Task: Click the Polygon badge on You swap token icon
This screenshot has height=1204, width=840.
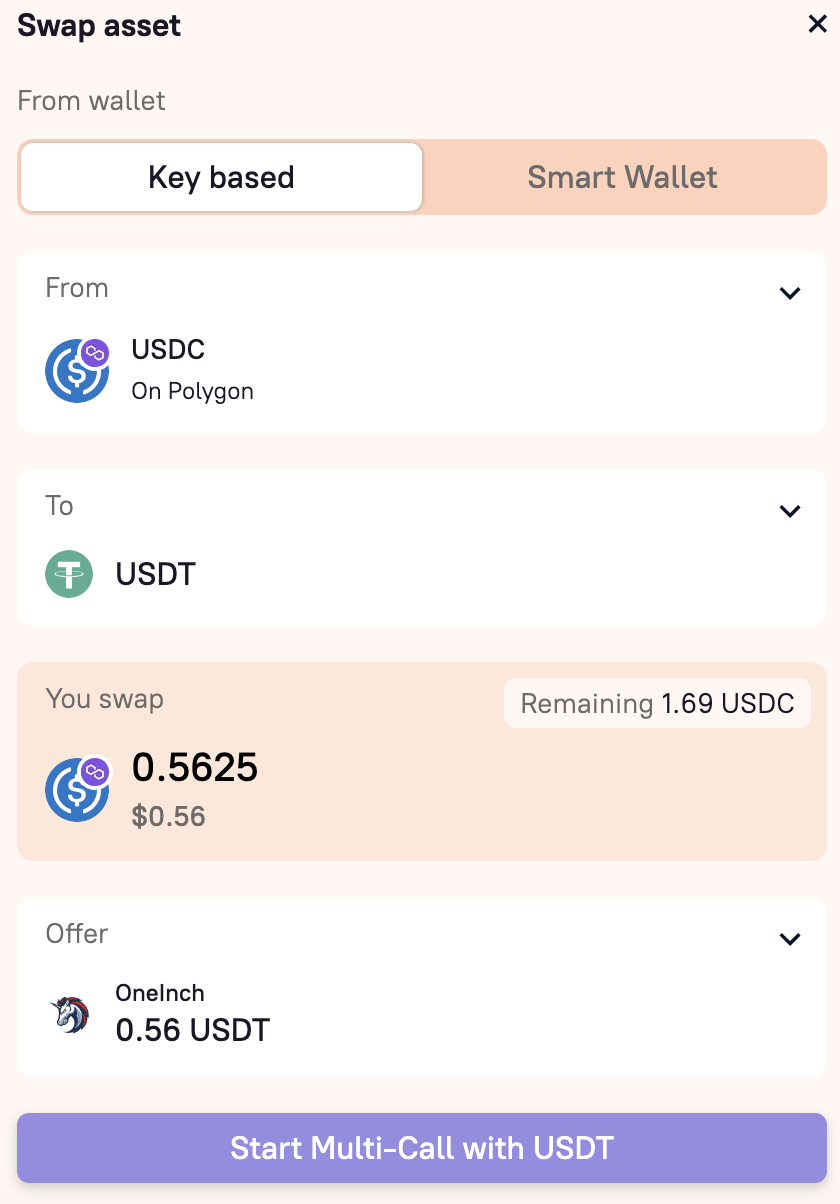Action: pos(95,771)
